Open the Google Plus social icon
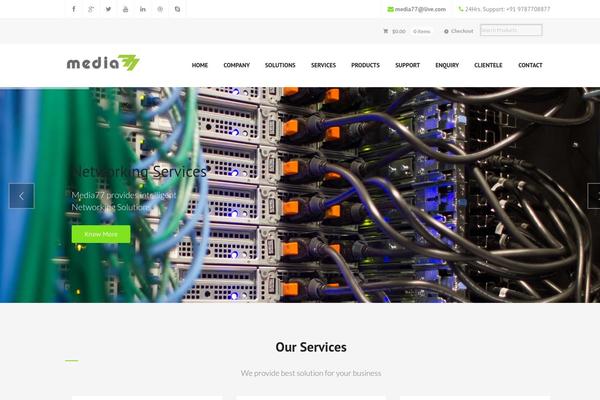This screenshot has width=600, height=400. tap(91, 9)
